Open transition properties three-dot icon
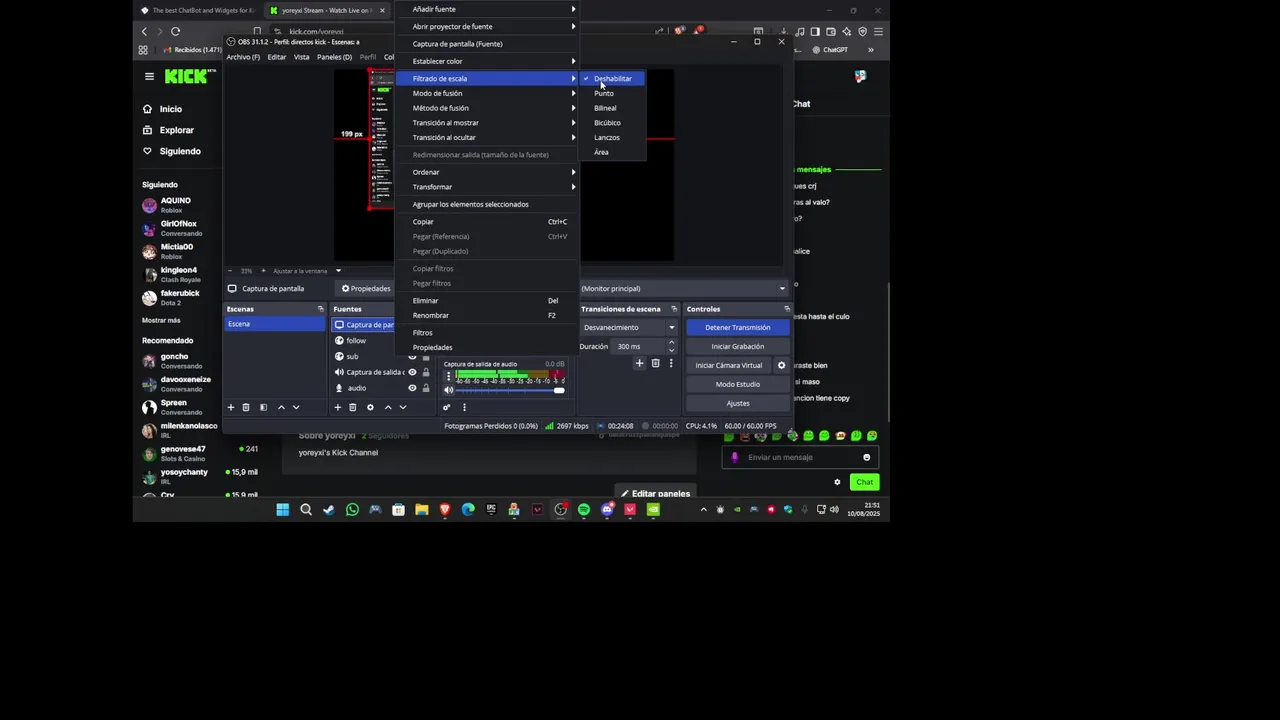The image size is (1280, 720). click(x=671, y=363)
